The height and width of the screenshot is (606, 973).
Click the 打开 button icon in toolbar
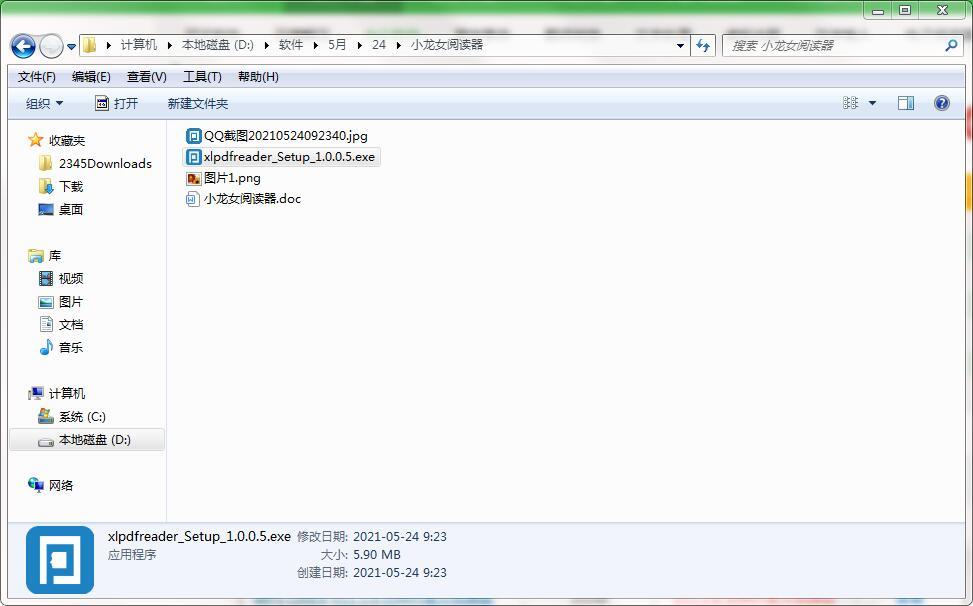pos(102,103)
